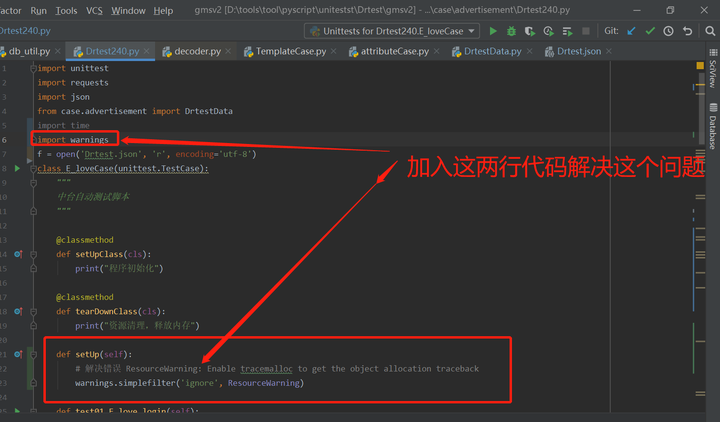The height and width of the screenshot is (422, 720).
Task: Open the SciView side panel
Action: (713, 69)
